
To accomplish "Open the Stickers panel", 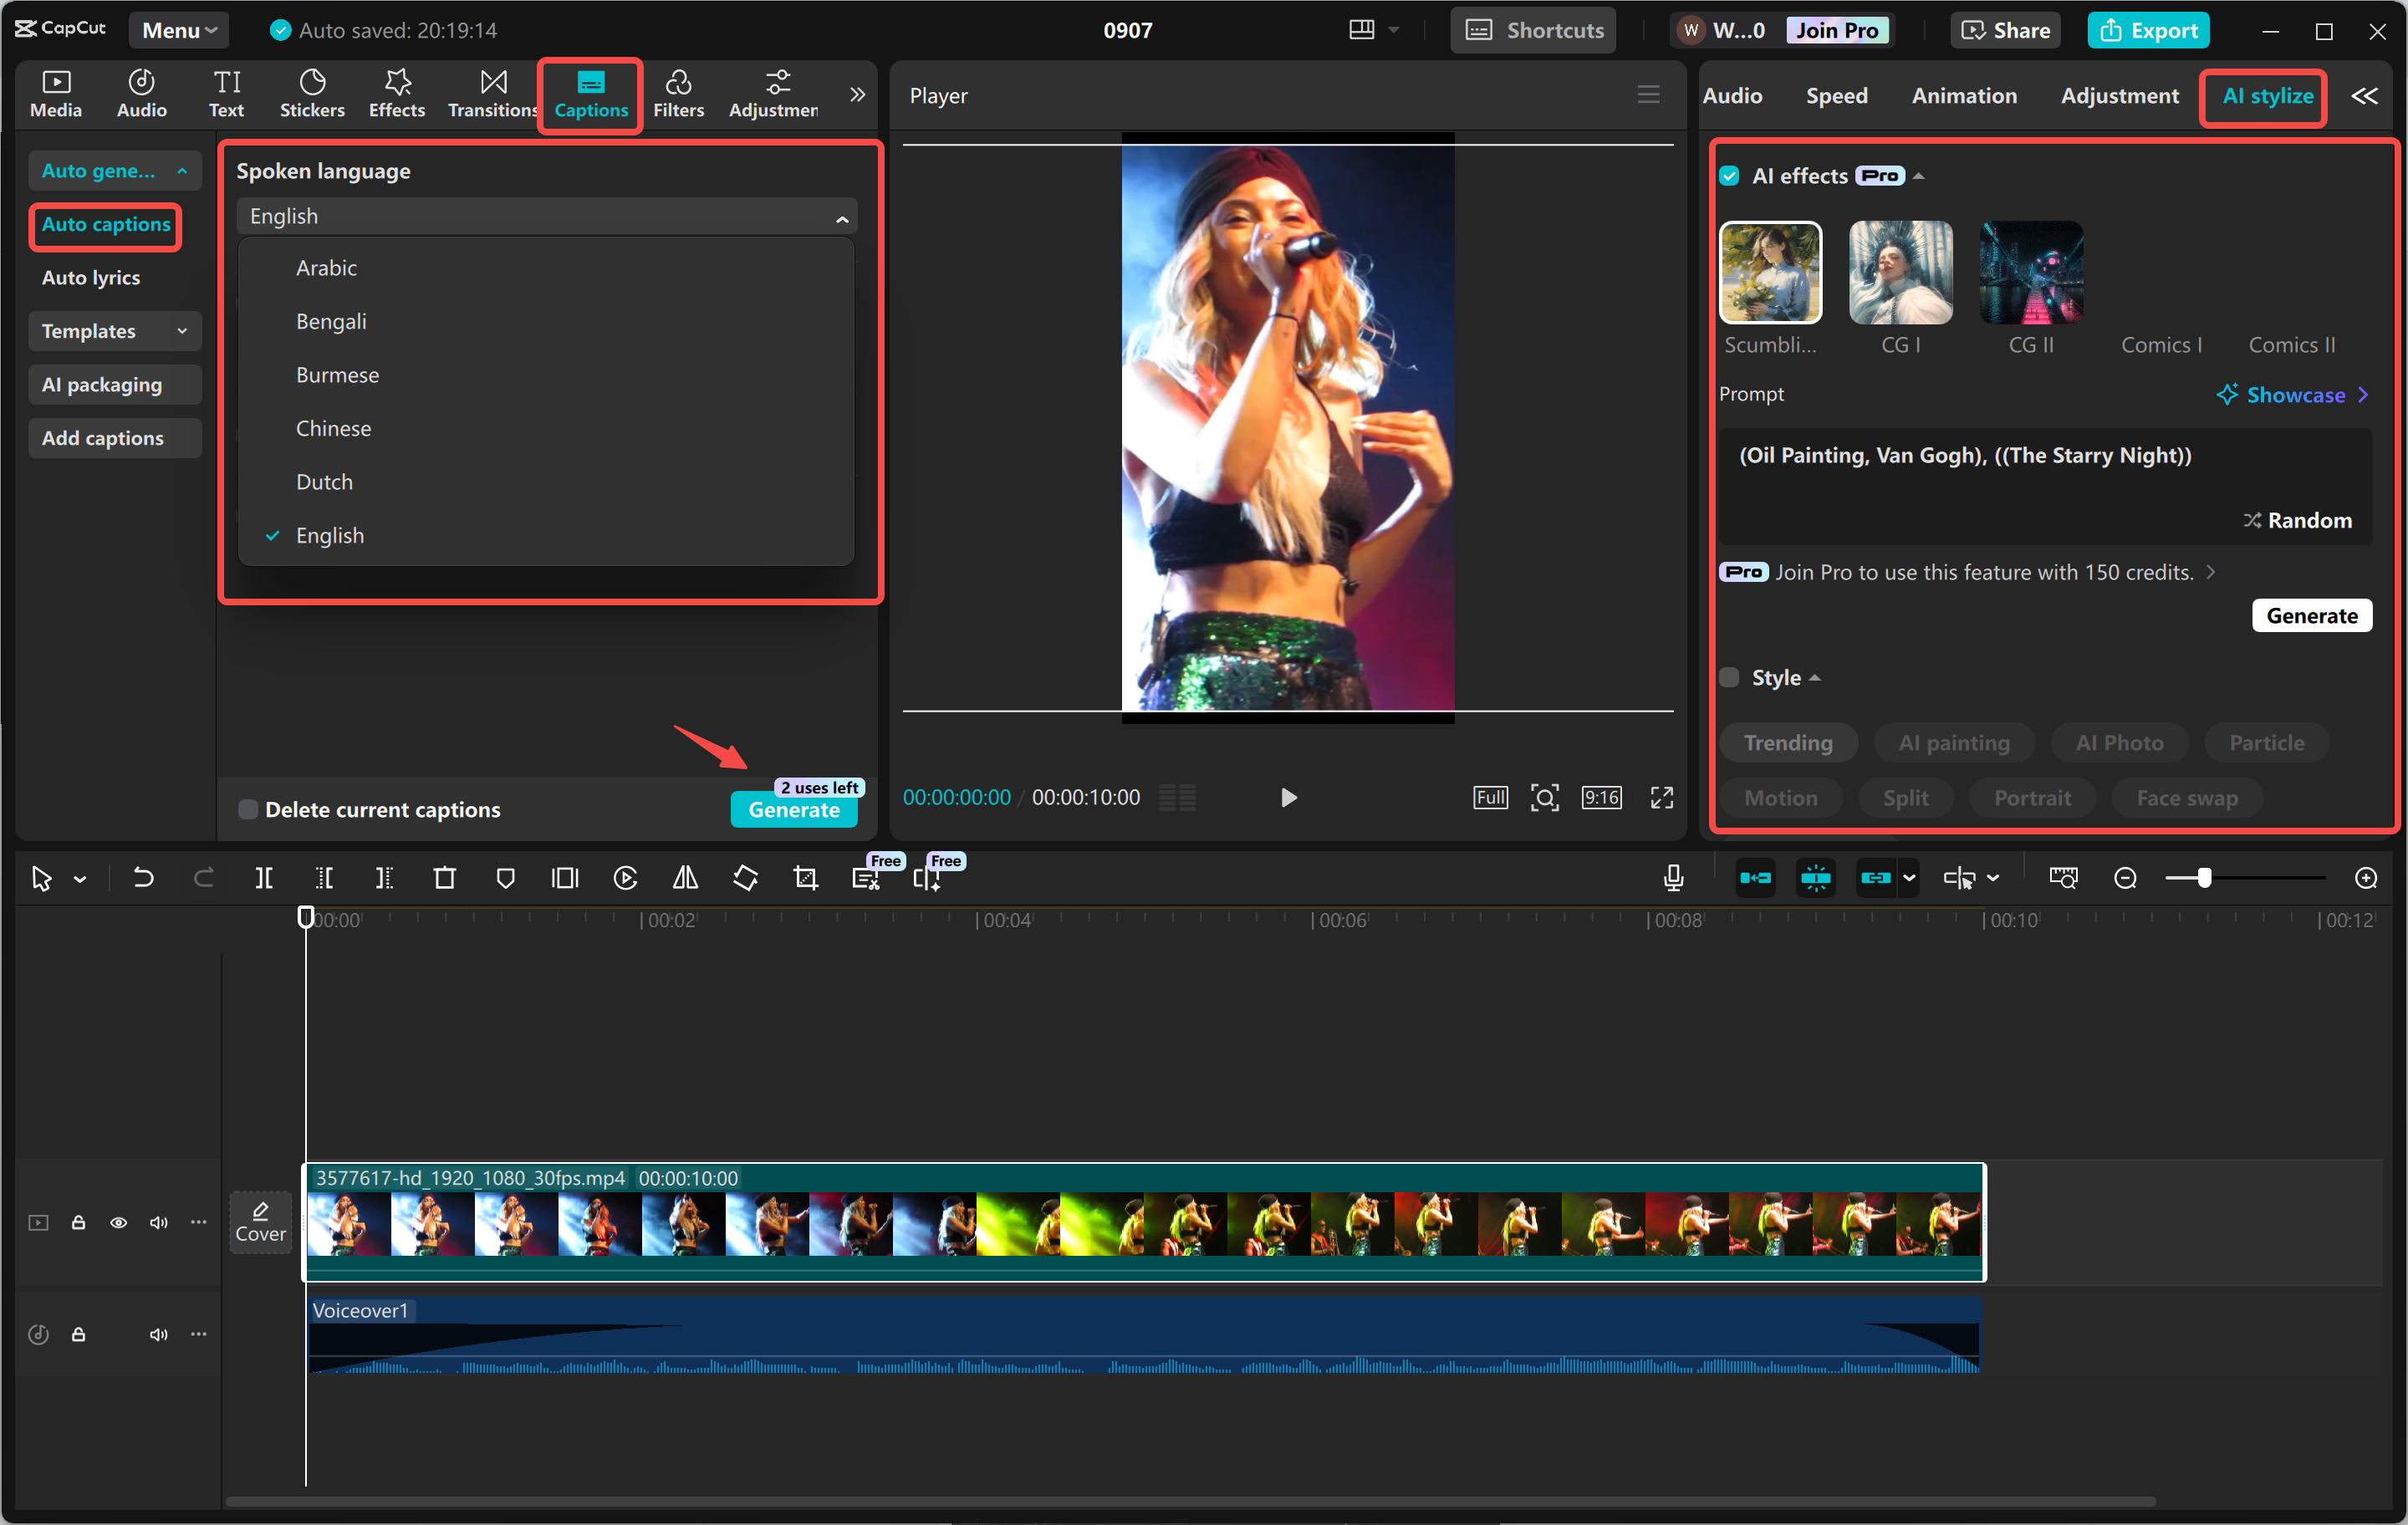I will point(312,94).
